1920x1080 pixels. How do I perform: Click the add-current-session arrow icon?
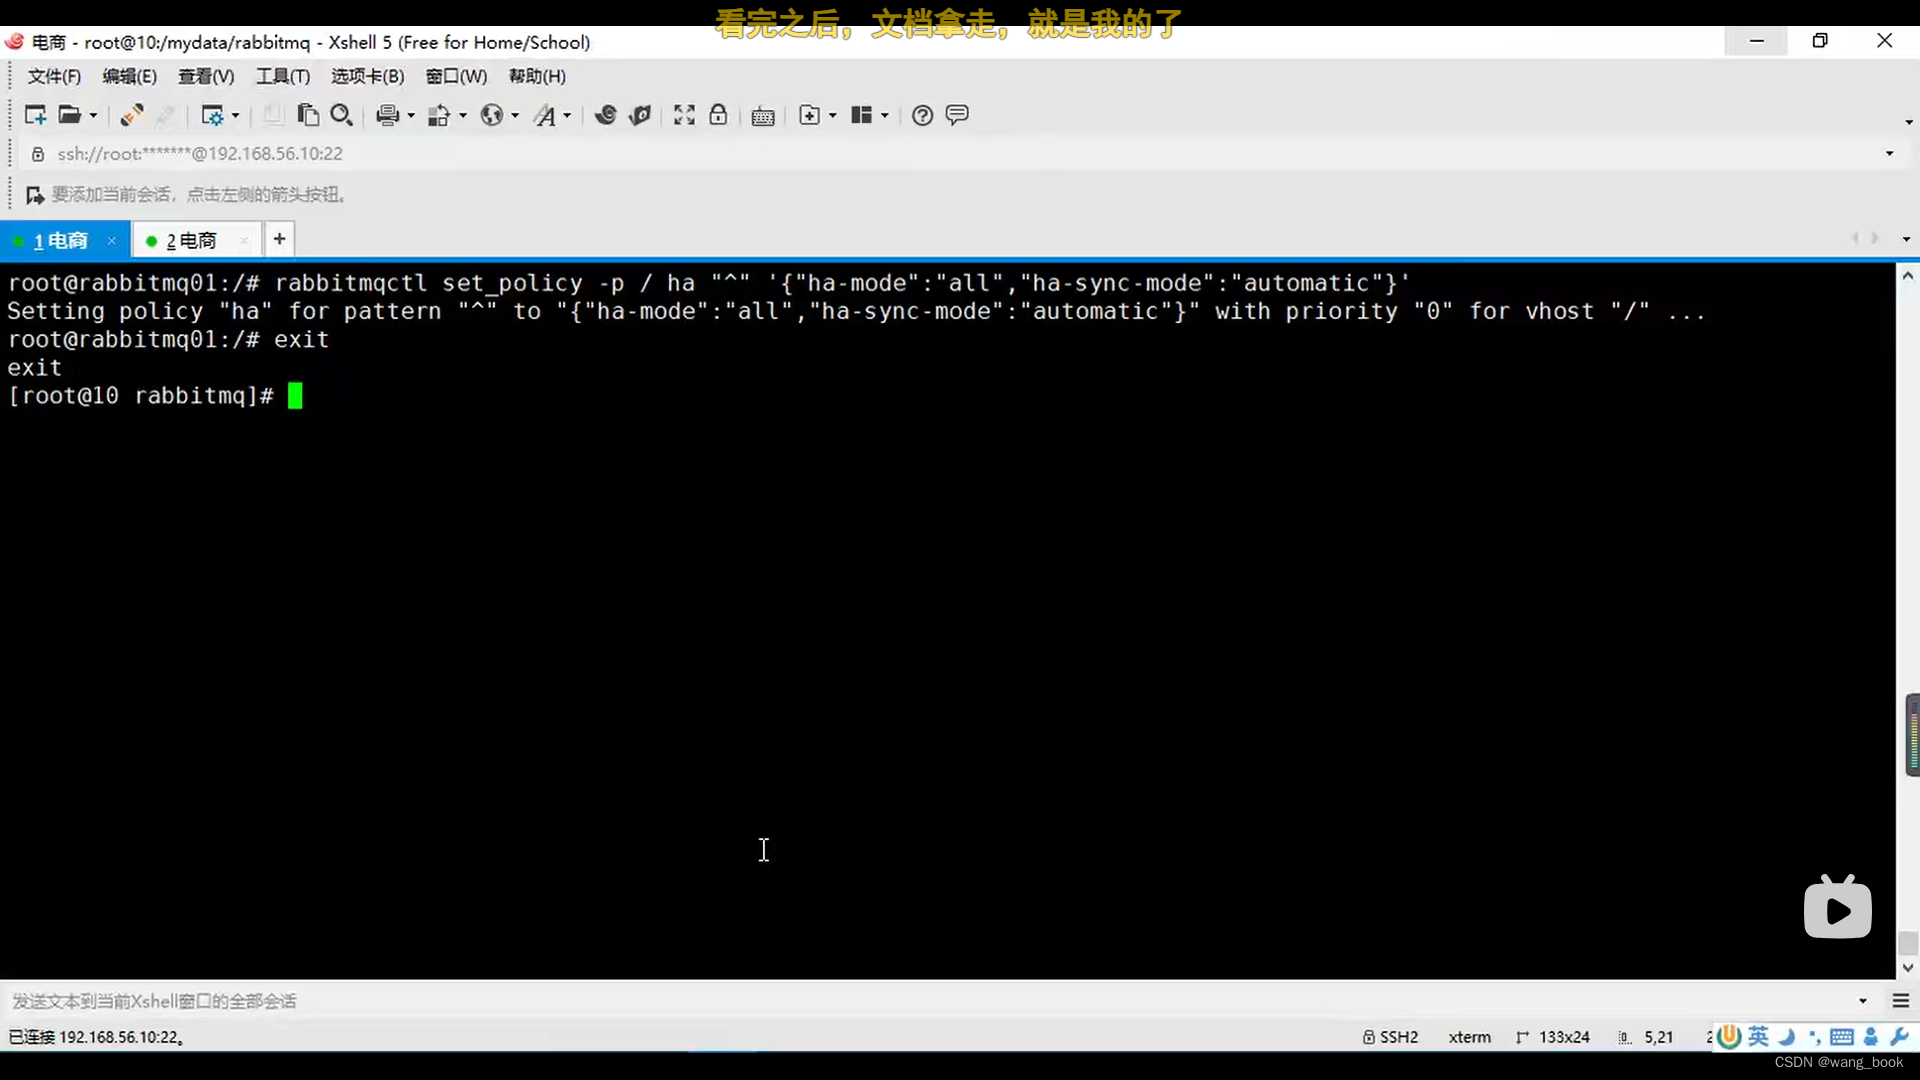pyautogui.click(x=34, y=195)
